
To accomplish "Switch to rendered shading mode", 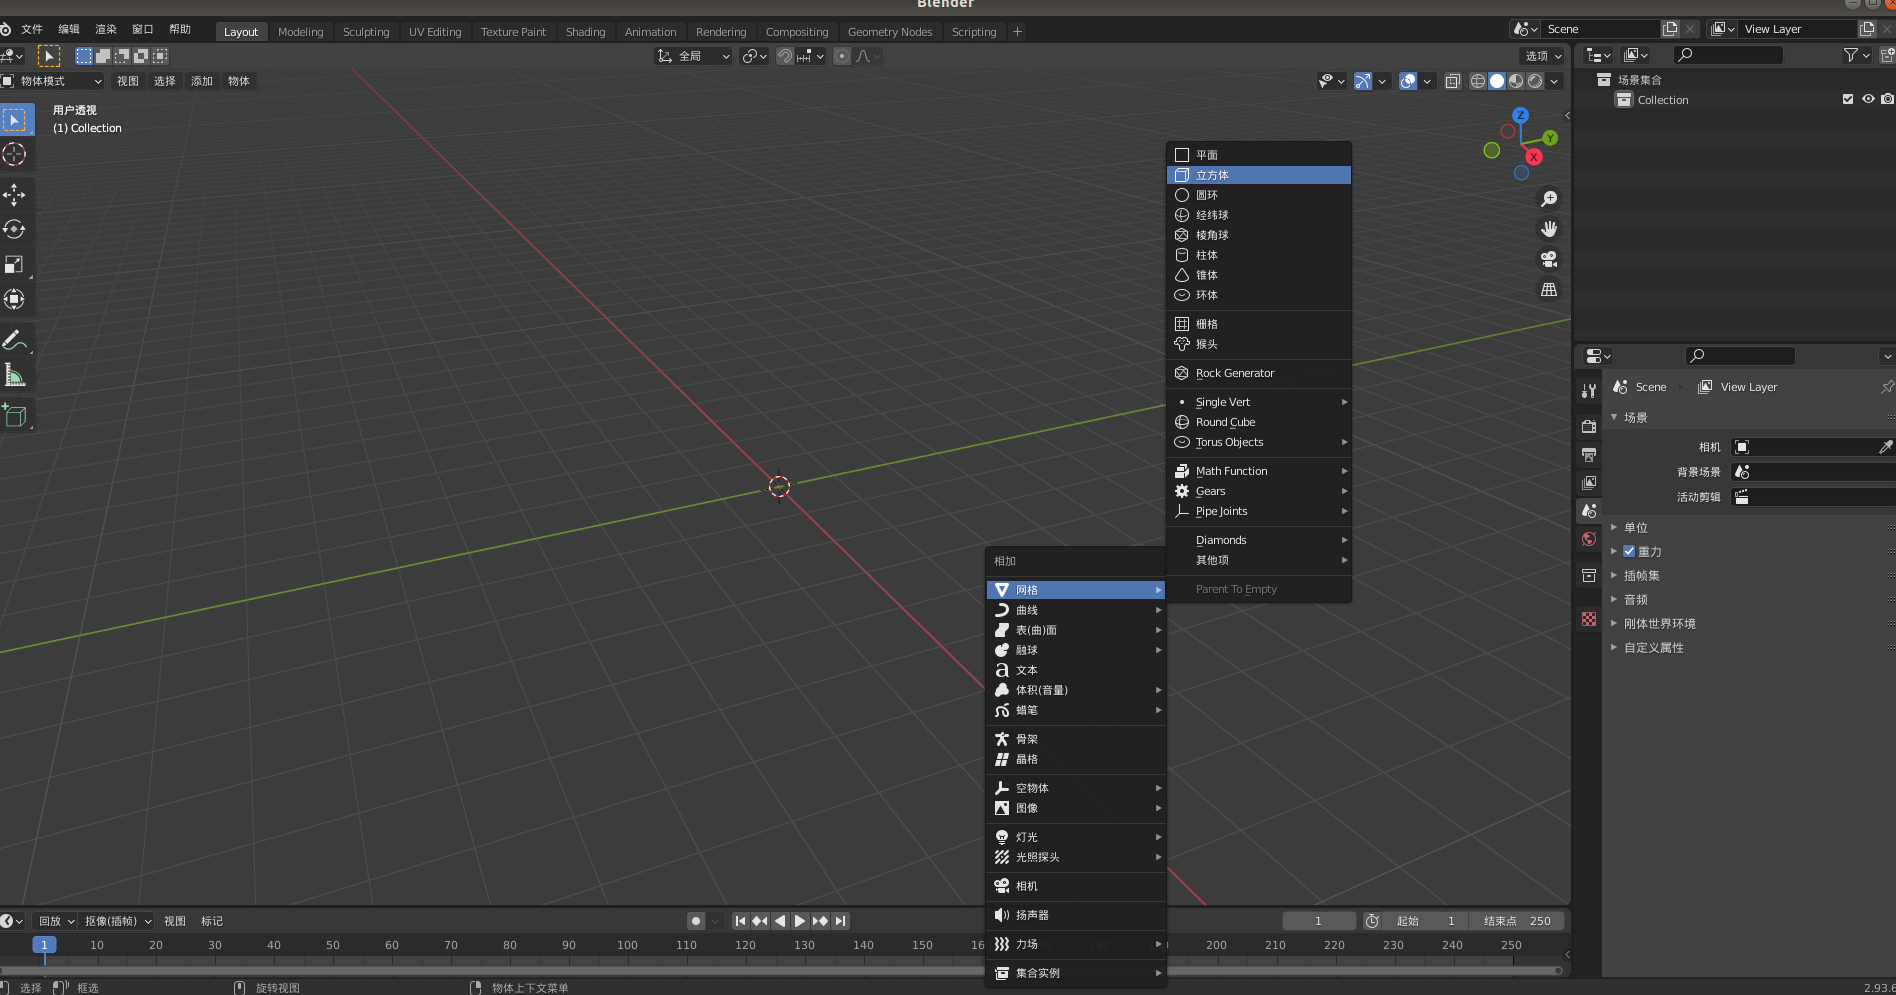I will point(1535,81).
